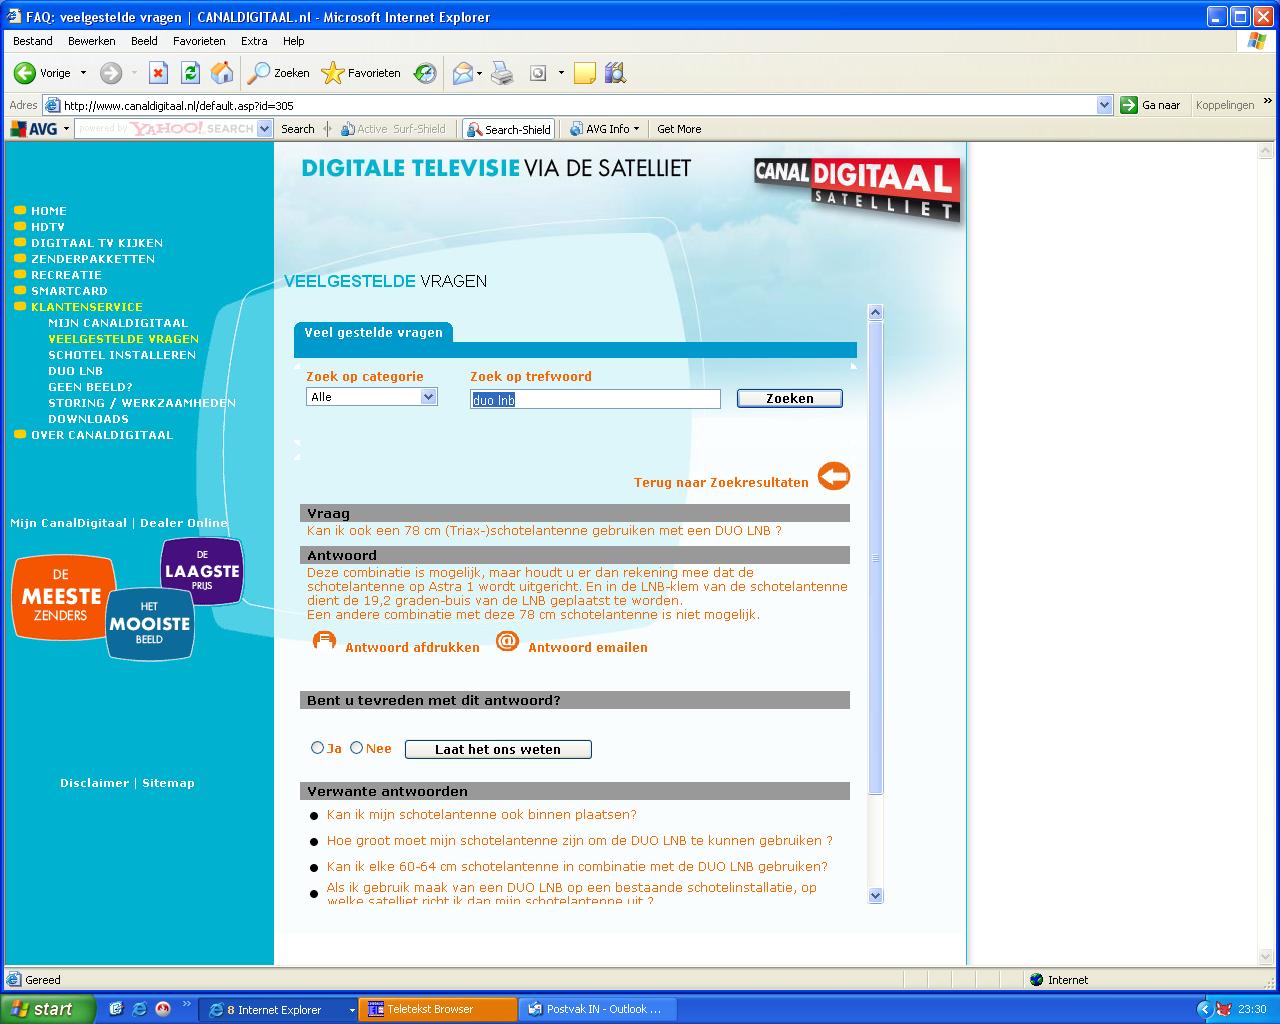The width and height of the screenshot is (1280, 1024).
Task: Open the Extra menu
Action: tap(254, 41)
